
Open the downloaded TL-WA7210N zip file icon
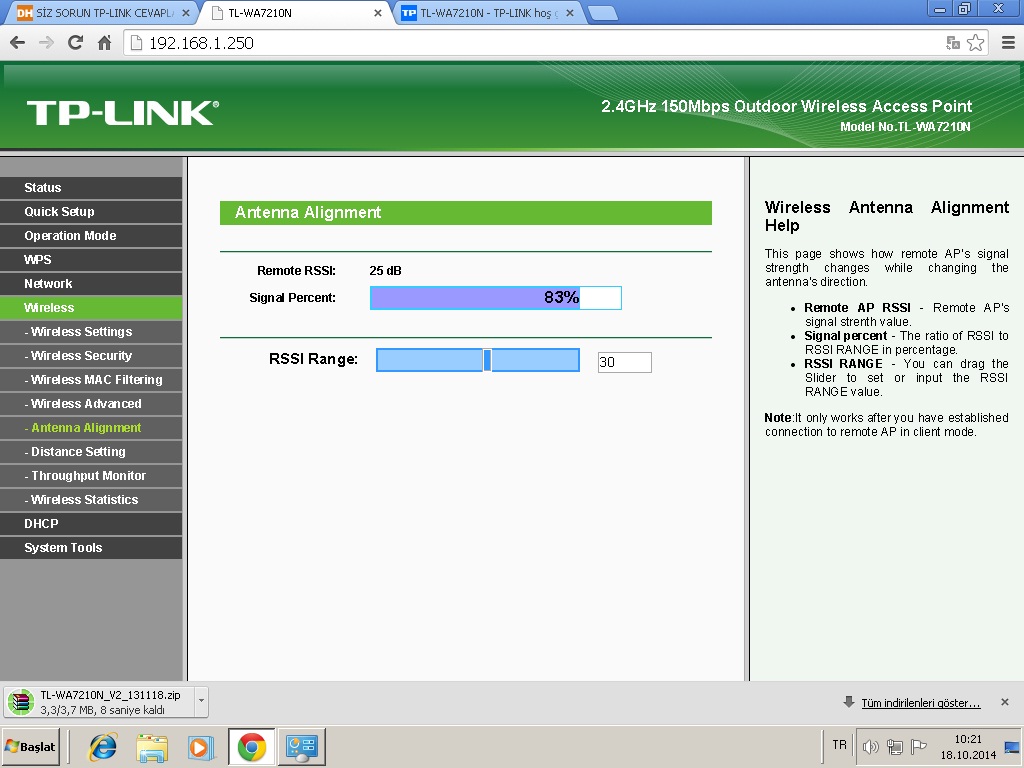20,703
